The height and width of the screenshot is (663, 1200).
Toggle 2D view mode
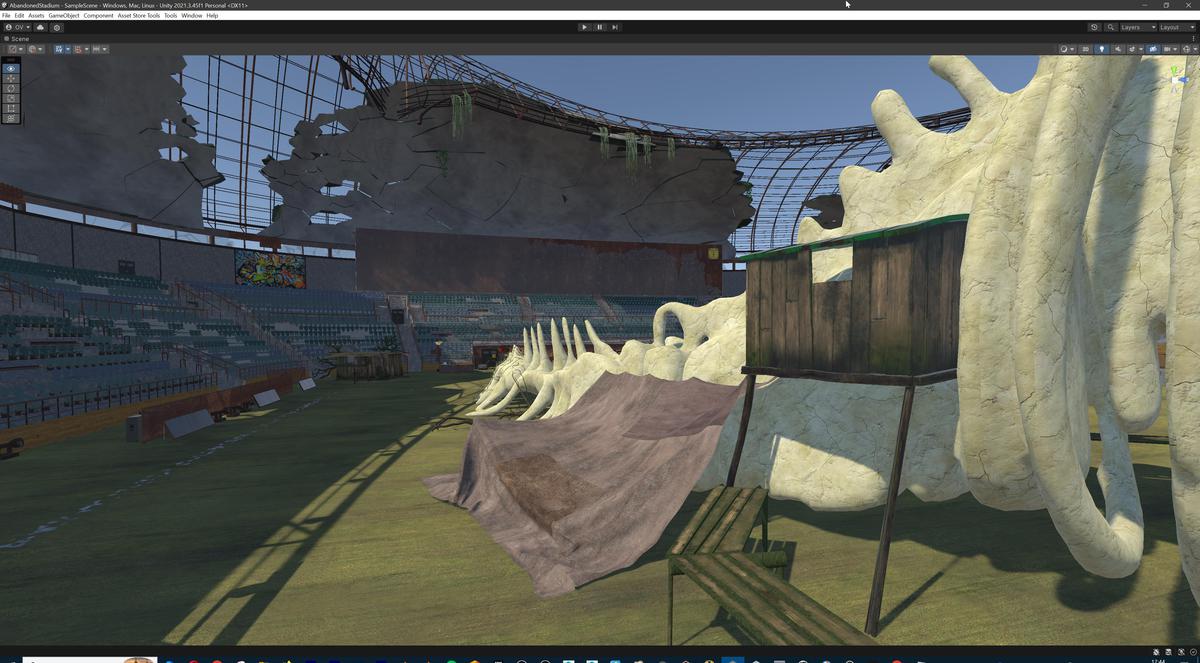coord(1085,49)
